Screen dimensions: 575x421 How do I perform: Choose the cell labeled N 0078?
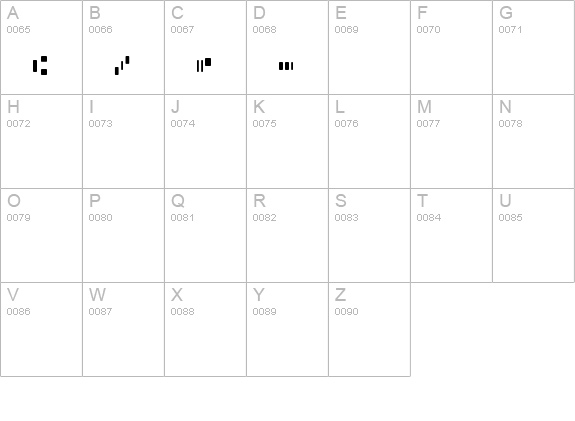click(x=534, y=142)
